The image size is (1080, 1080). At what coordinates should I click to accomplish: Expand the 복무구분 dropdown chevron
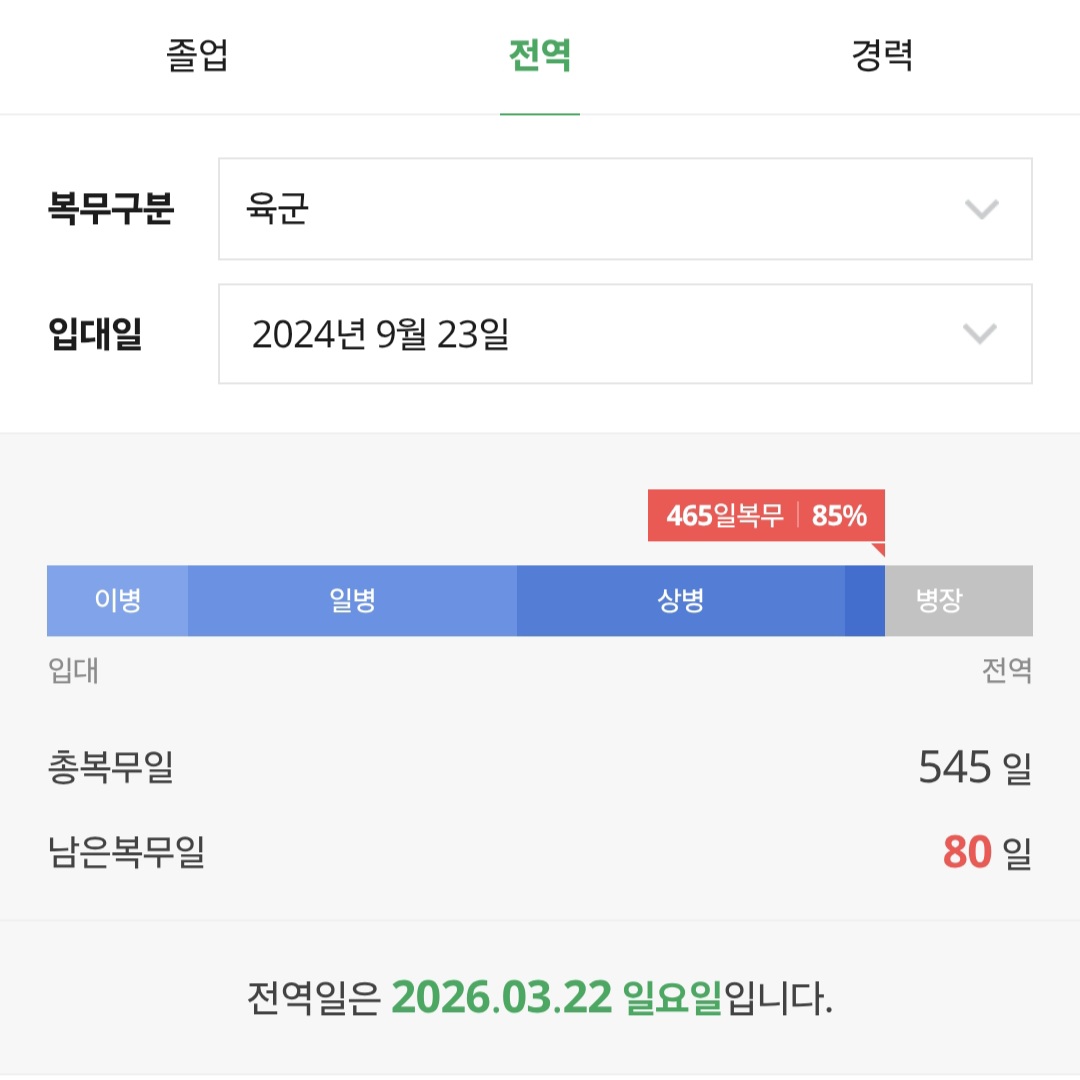[981, 209]
